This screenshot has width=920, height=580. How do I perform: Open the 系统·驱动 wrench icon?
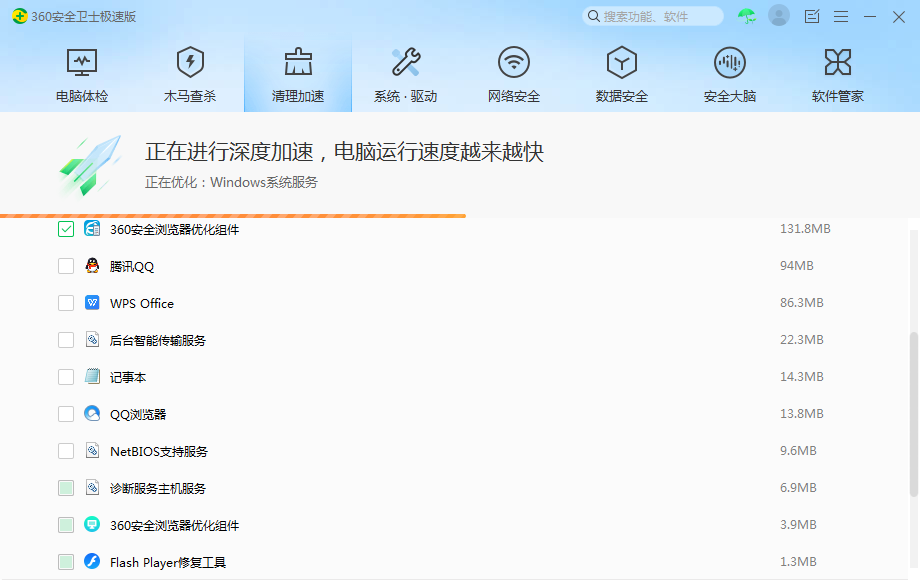pos(406,62)
